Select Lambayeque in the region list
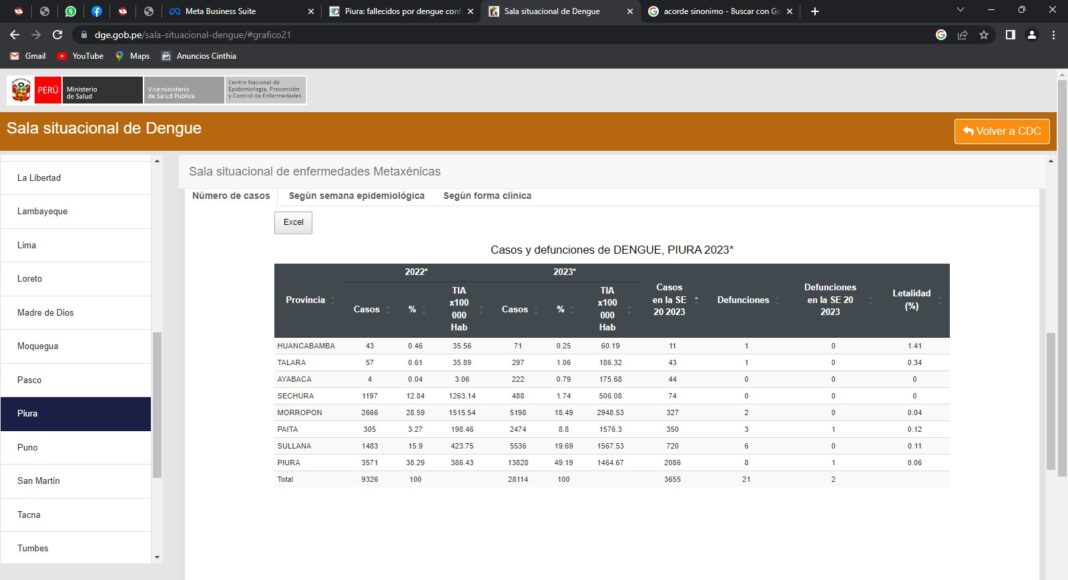This screenshot has width=1068, height=580. tap(76, 212)
